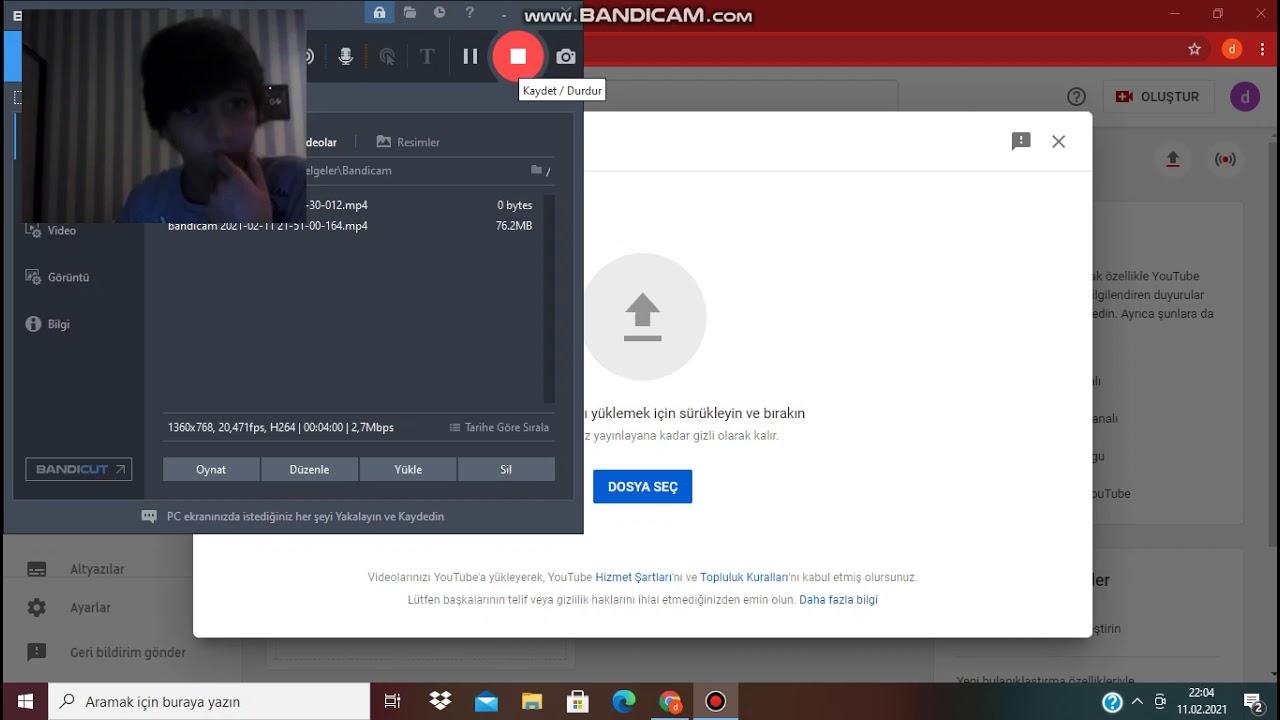1280x720 pixels.
Task: Open Chrome from the taskbar
Action: [x=670, y=701]
